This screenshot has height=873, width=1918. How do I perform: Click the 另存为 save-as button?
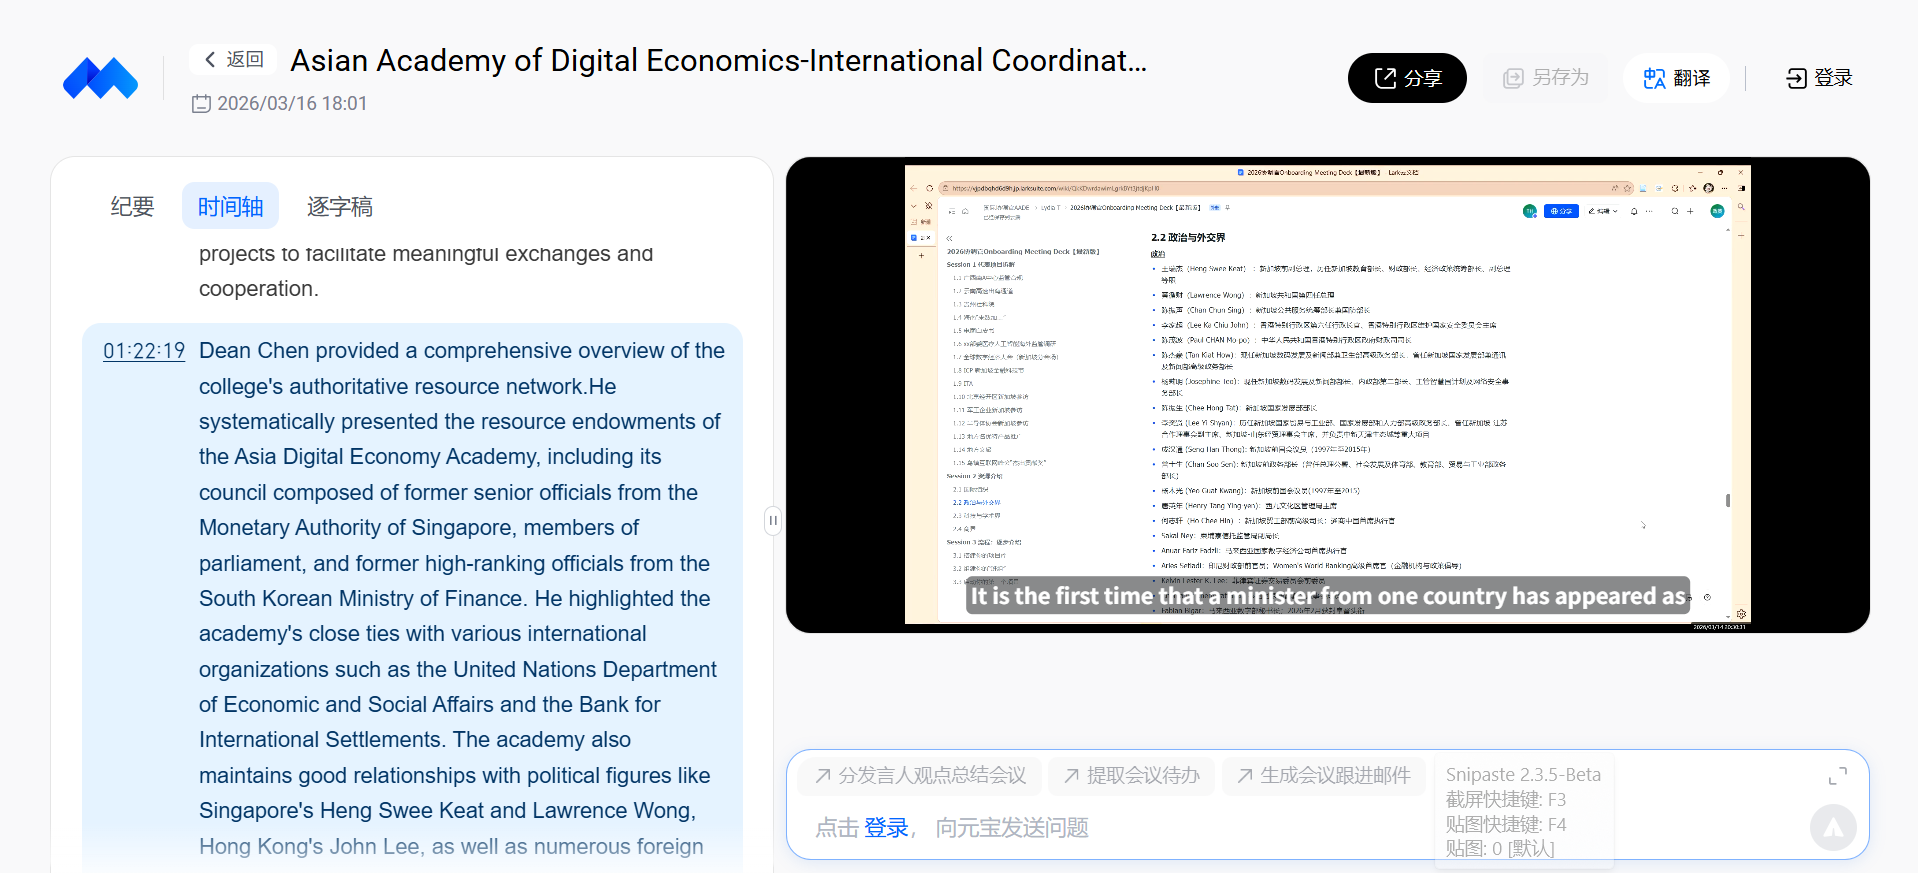(1546, 78)
